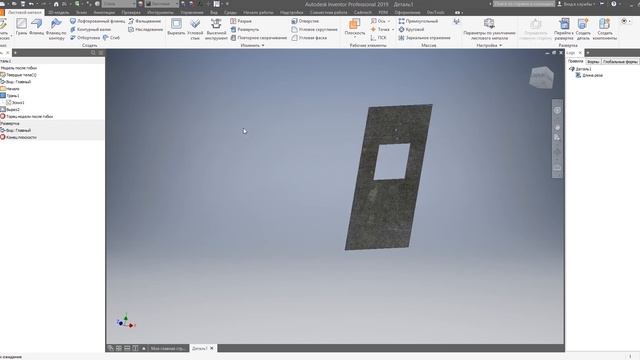Click the Наследование tool
Viewport: 640px width, 360px height.
146,29
